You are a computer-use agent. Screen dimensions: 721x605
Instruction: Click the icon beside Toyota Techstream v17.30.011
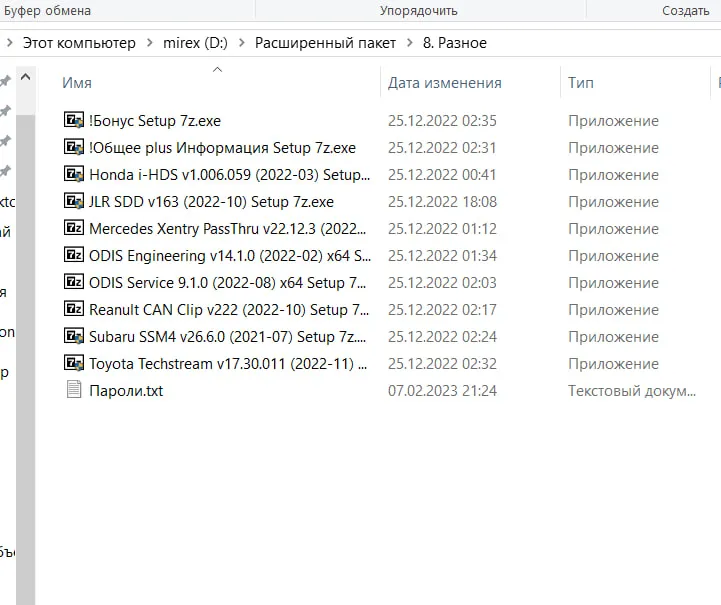point(74,363)
